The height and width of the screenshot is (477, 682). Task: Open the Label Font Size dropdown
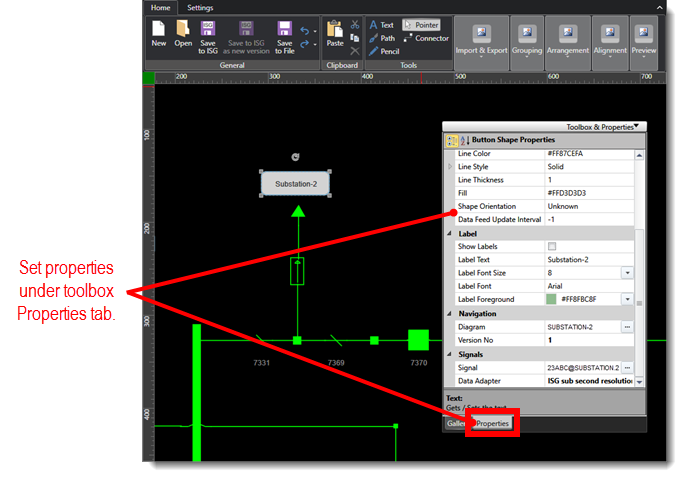point(627,273)
